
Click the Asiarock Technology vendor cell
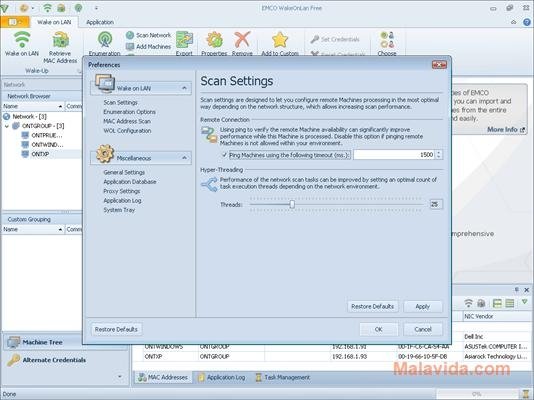click(x=498, y=356)
